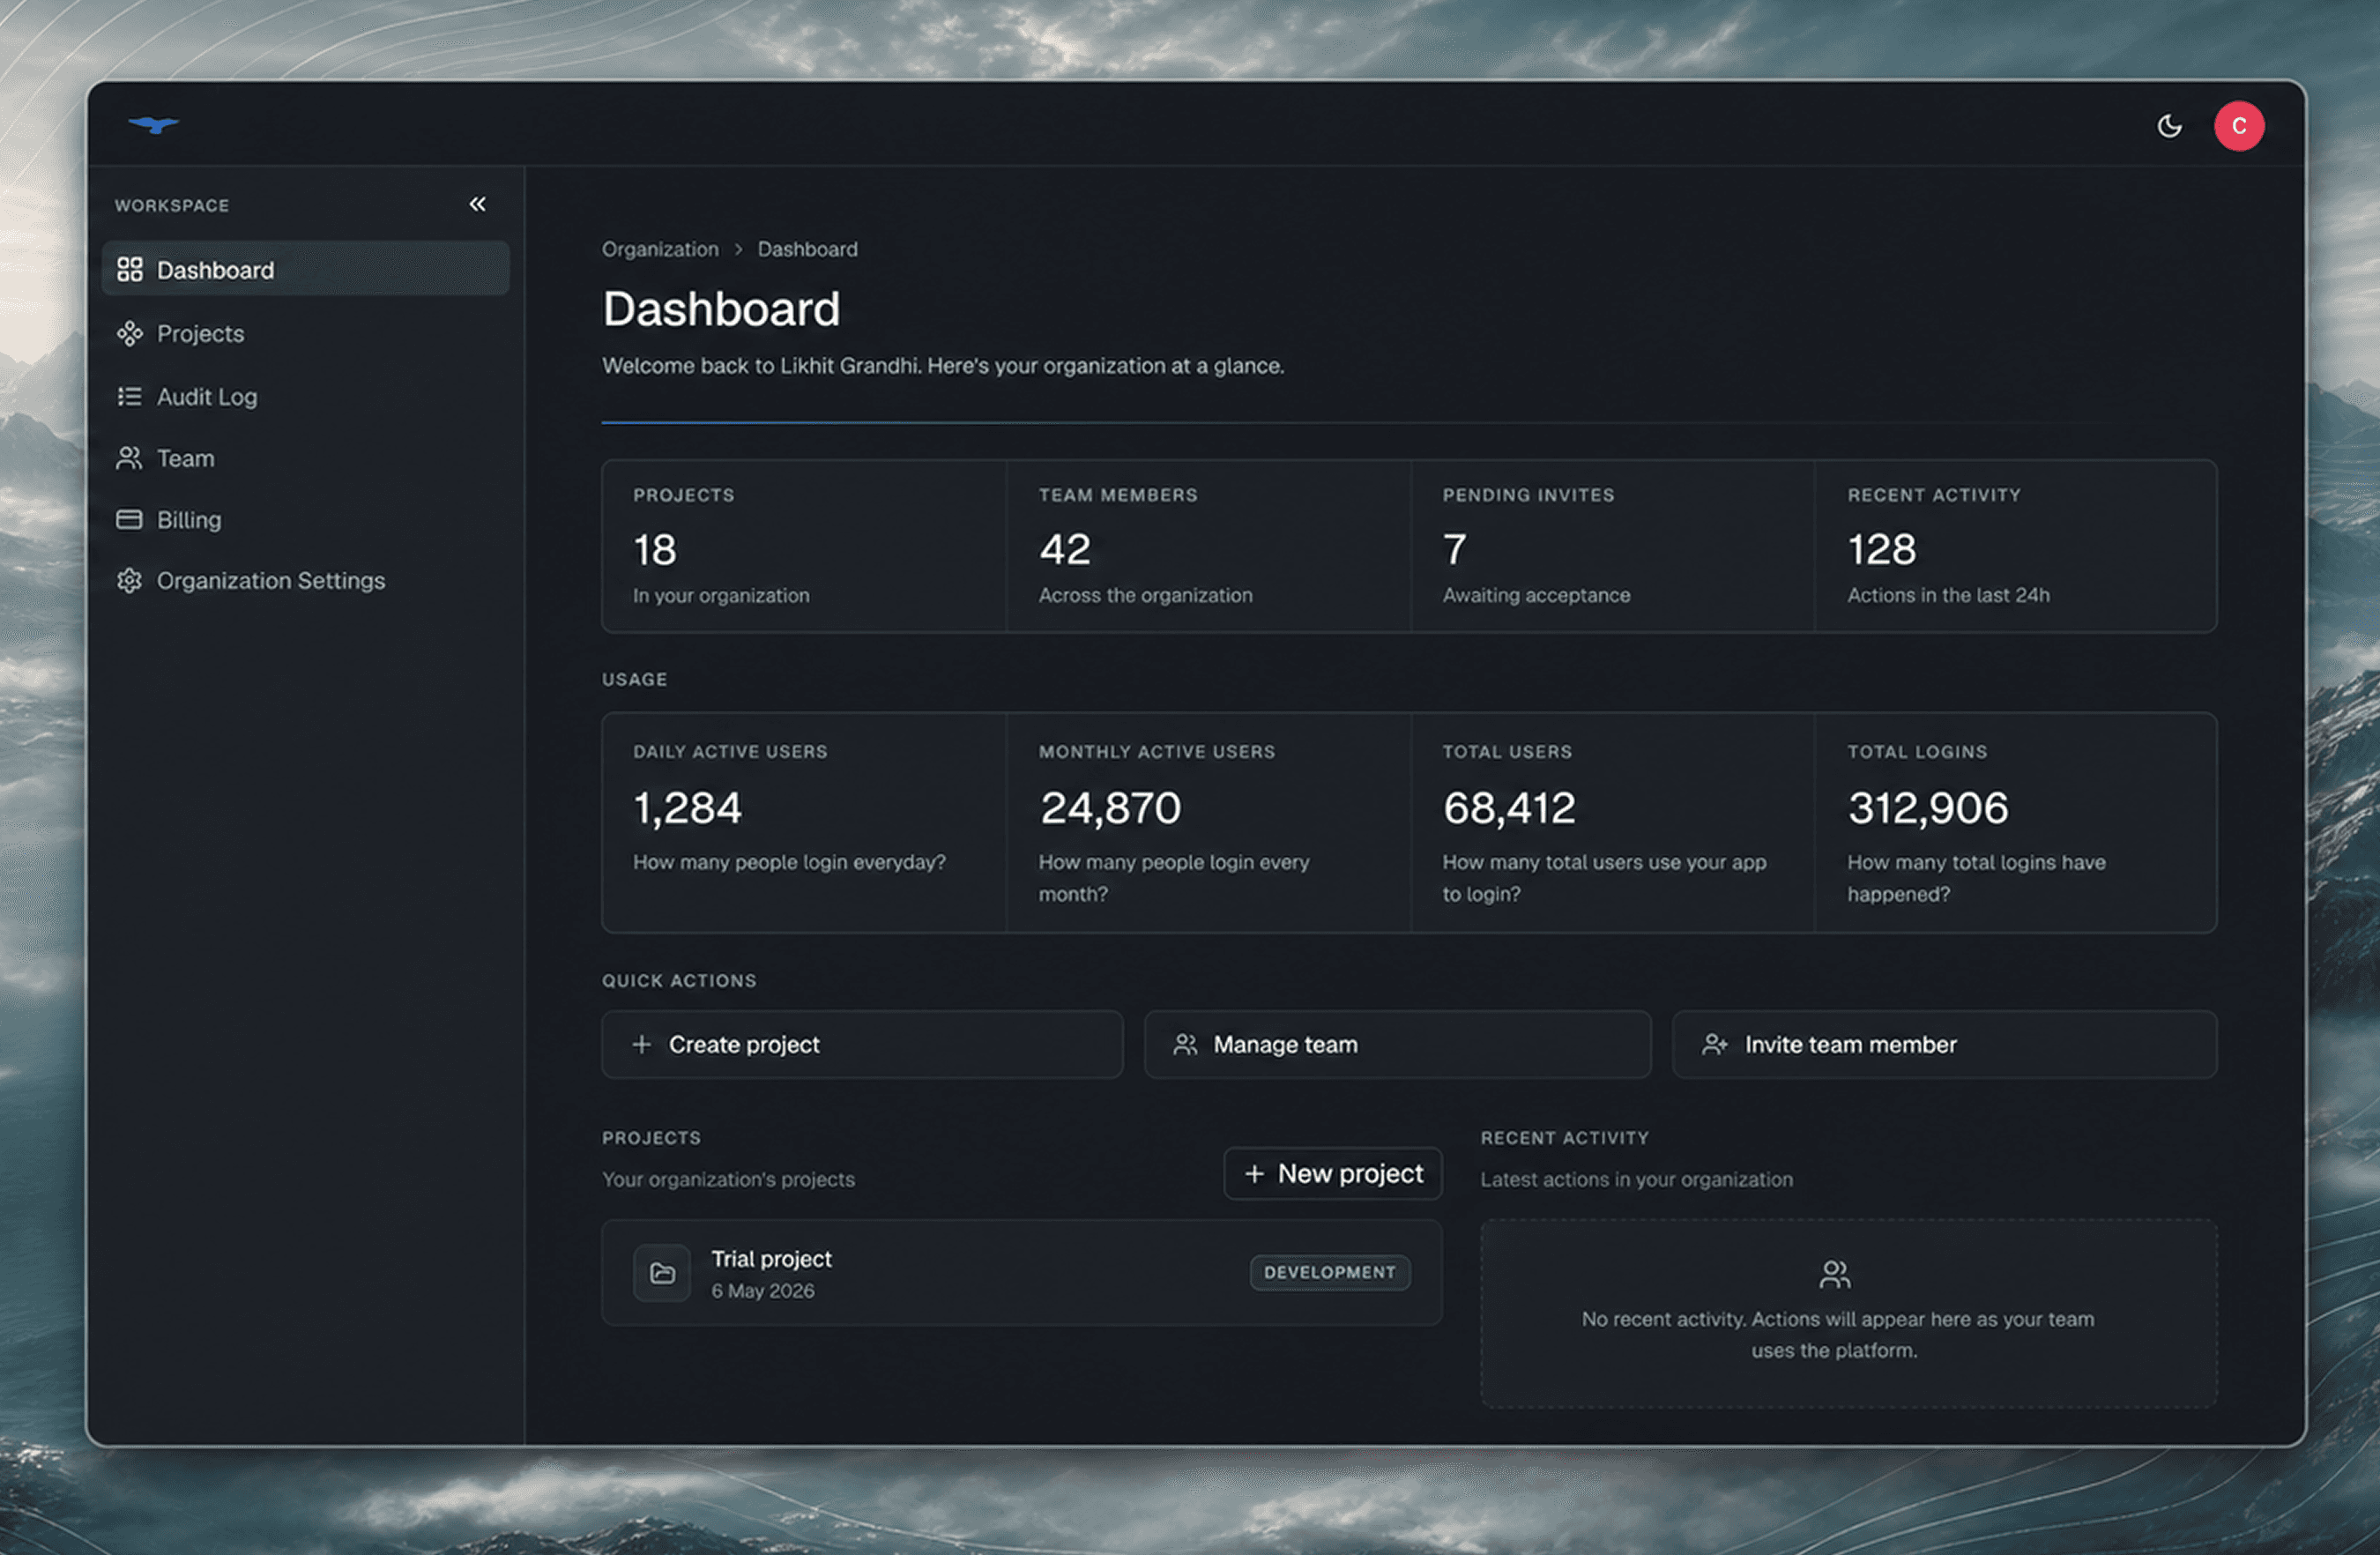Click the Welcome back to Likhit Grandhi text
This screenshot has height=1555, width=2380.
[943, 366]
